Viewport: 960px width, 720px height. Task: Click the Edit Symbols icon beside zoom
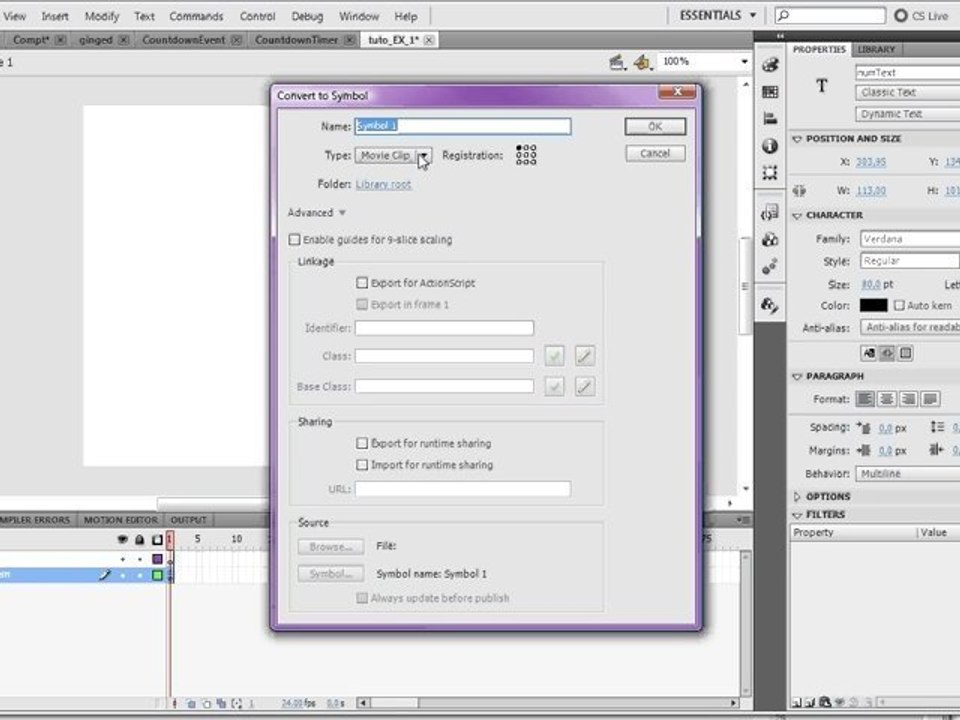[x=642, y=62]
